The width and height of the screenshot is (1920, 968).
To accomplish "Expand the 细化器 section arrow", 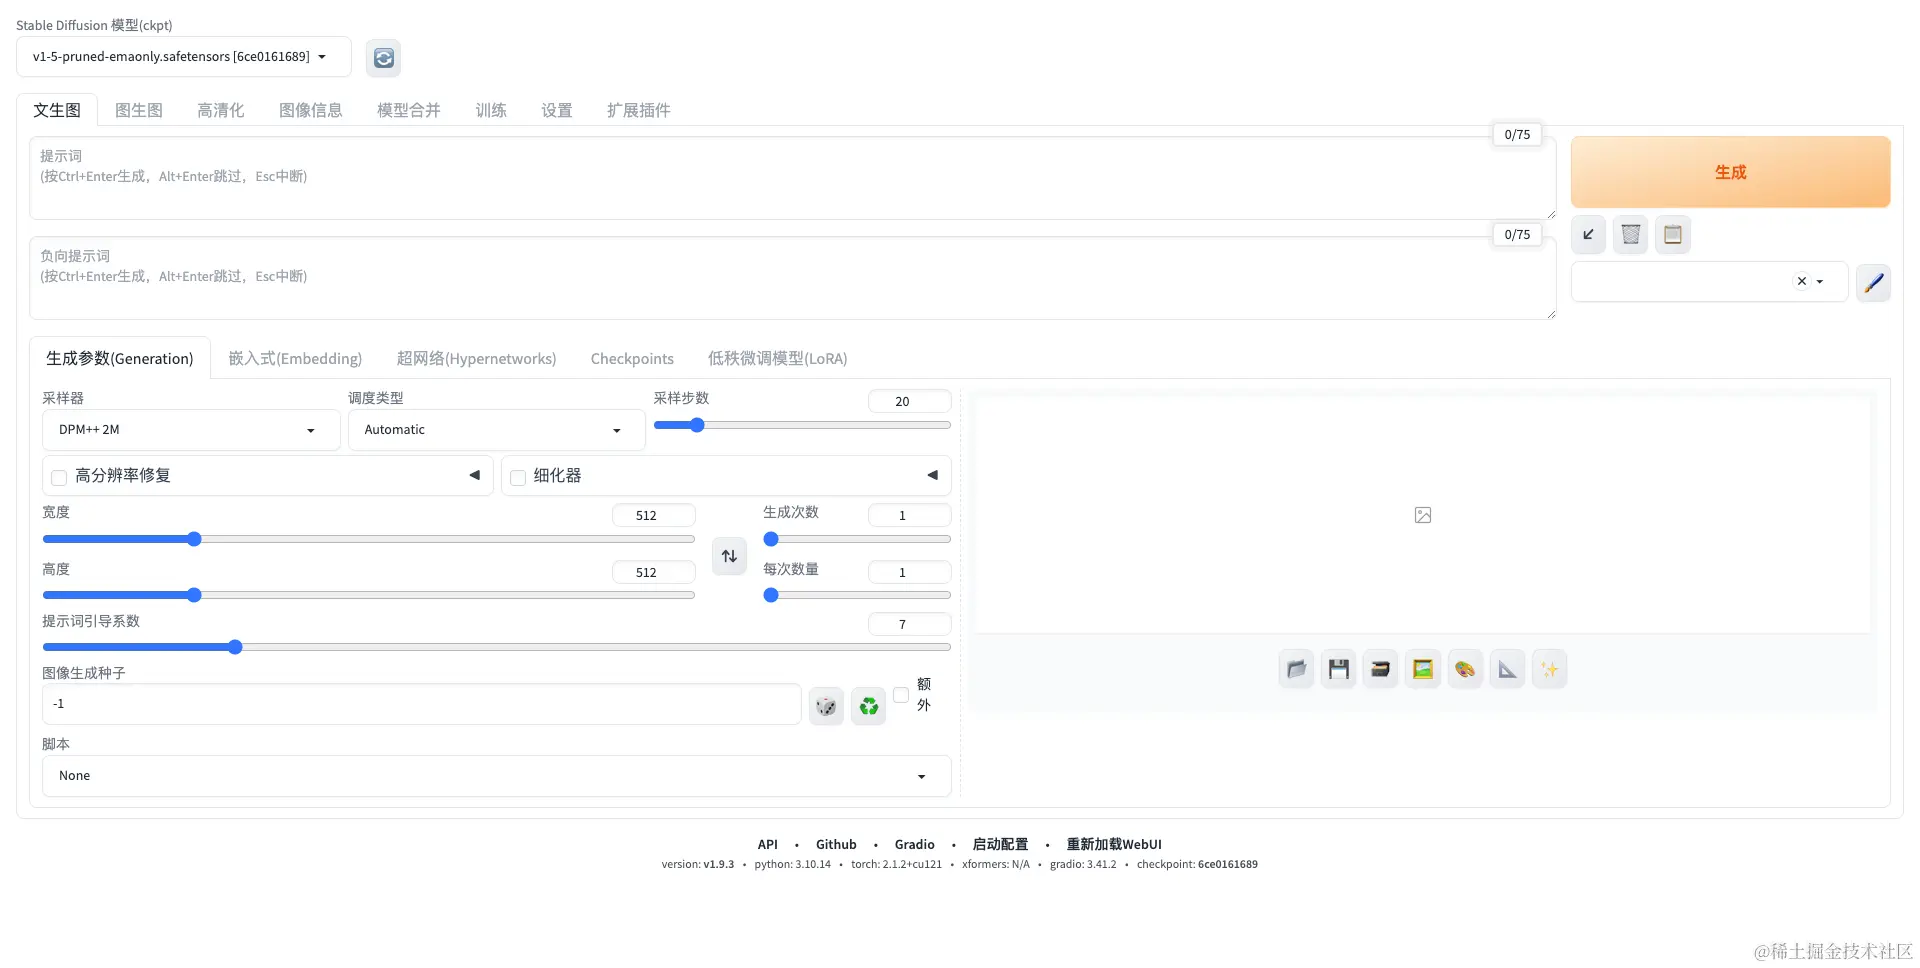I will (932, 475).
